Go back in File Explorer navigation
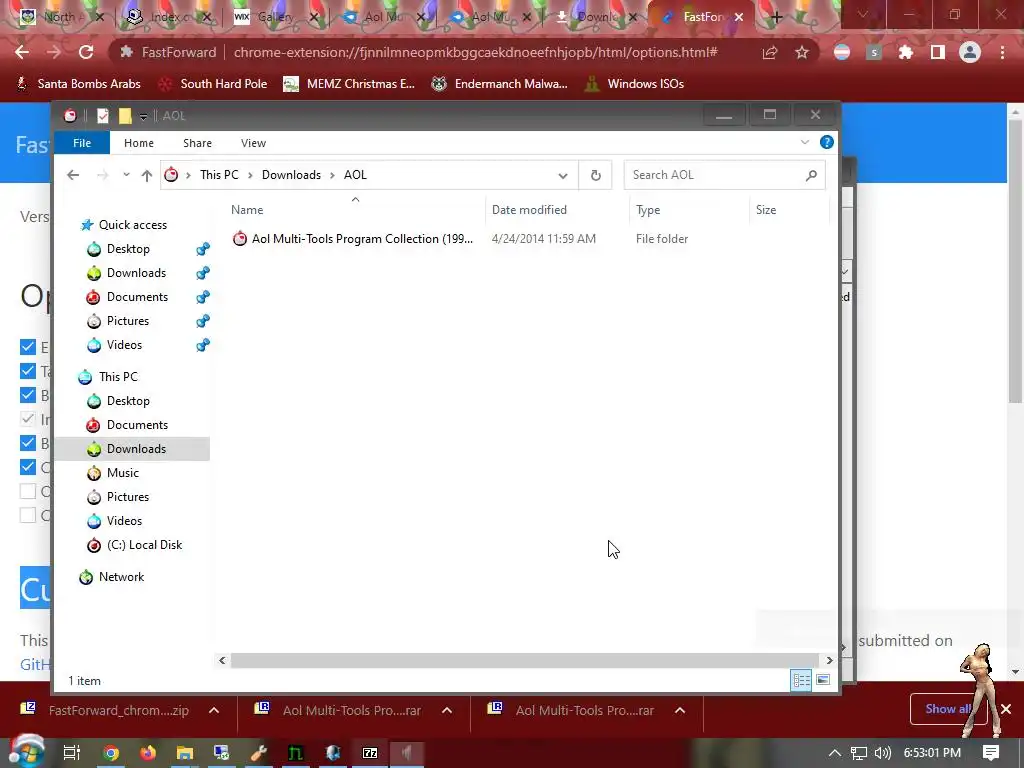 [73, 175]
